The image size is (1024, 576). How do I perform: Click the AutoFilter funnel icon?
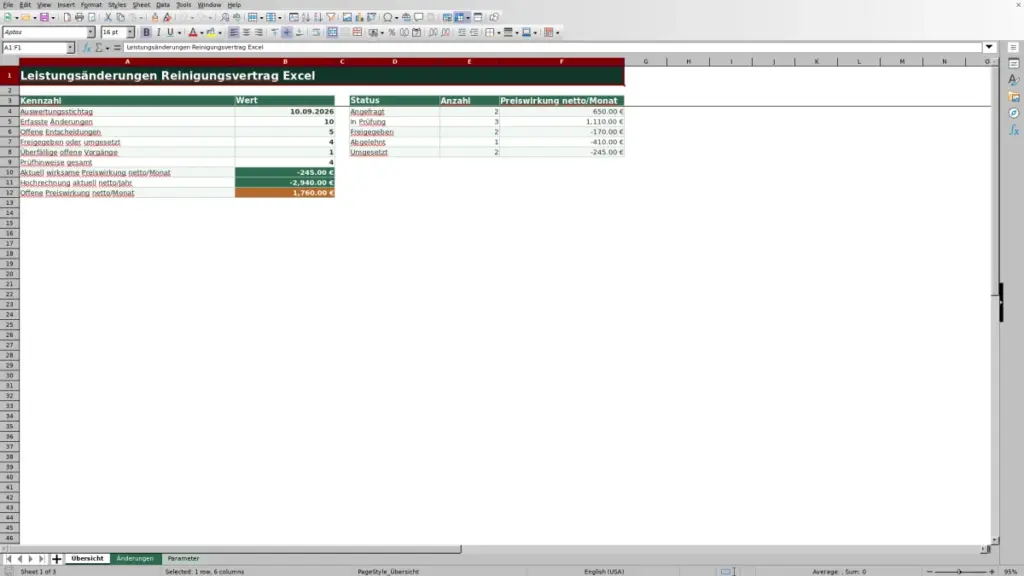coord(331,18)
